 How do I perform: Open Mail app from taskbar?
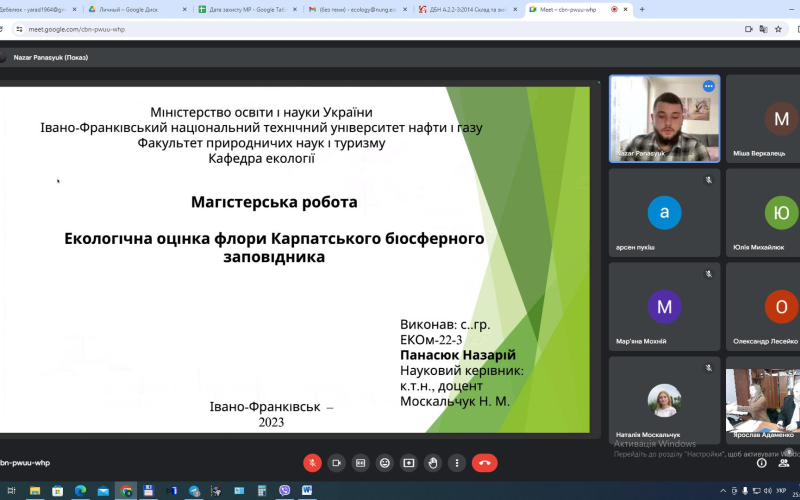103,491
